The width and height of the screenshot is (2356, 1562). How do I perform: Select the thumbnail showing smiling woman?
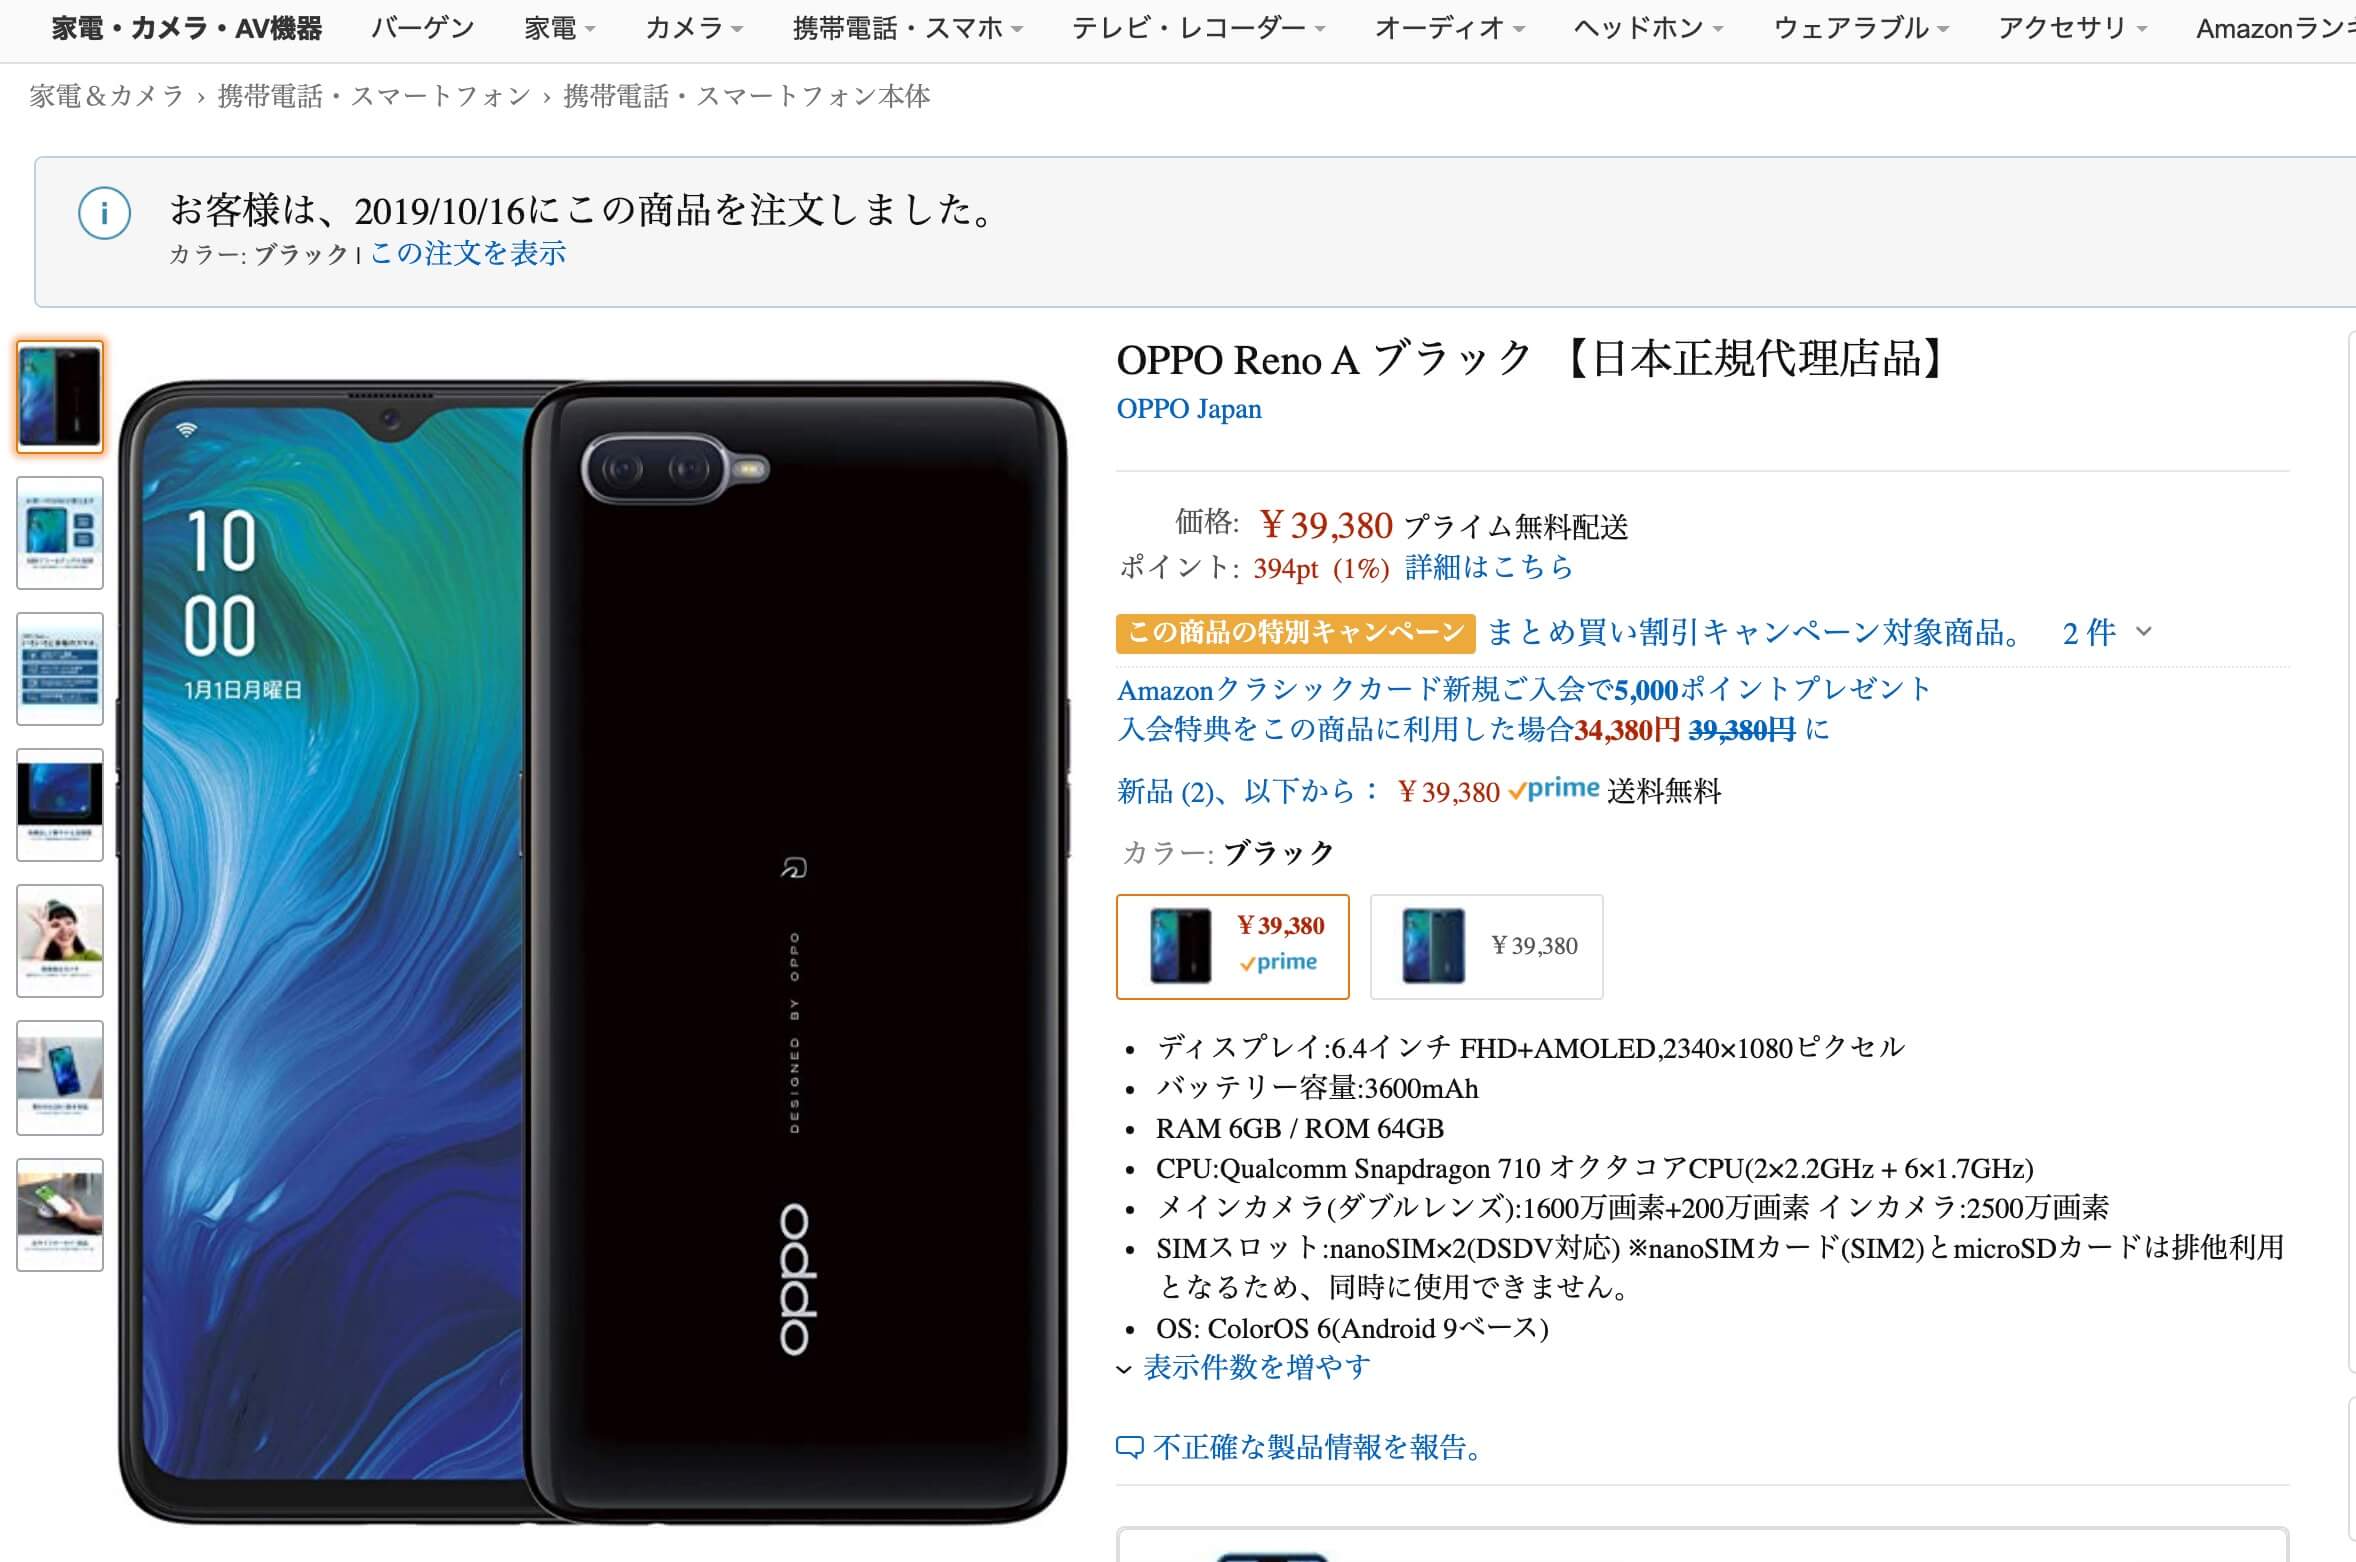(60, 941)
